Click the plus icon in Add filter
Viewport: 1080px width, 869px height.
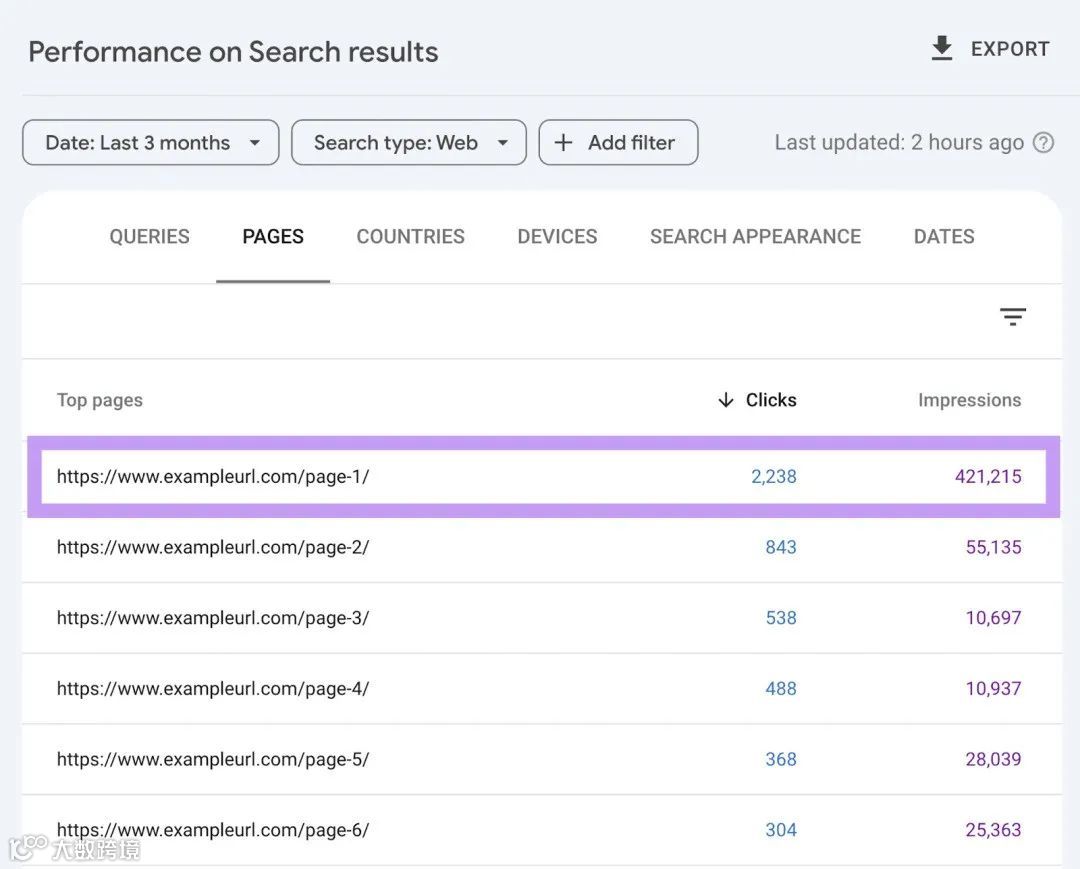563,143
